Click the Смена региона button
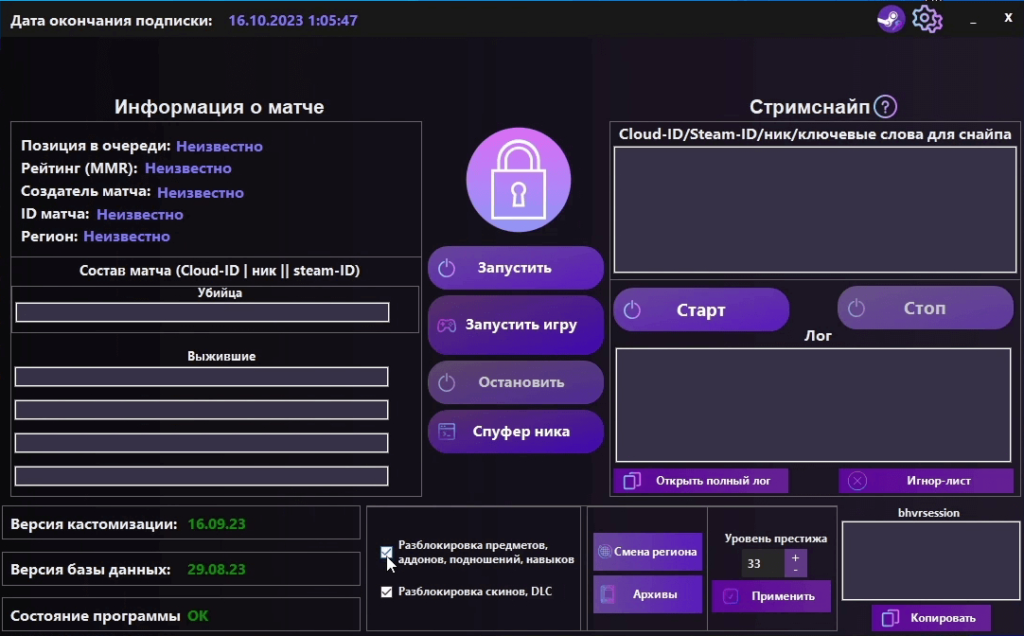Viewport: 1024px width, 636px height. 647,551
